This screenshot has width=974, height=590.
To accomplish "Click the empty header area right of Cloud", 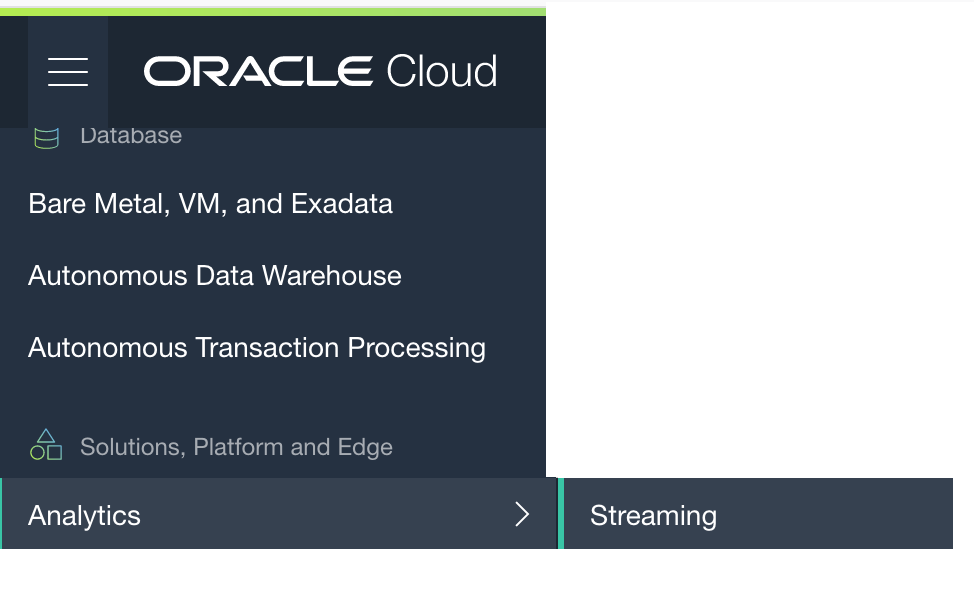I will (x=522, y=72).
